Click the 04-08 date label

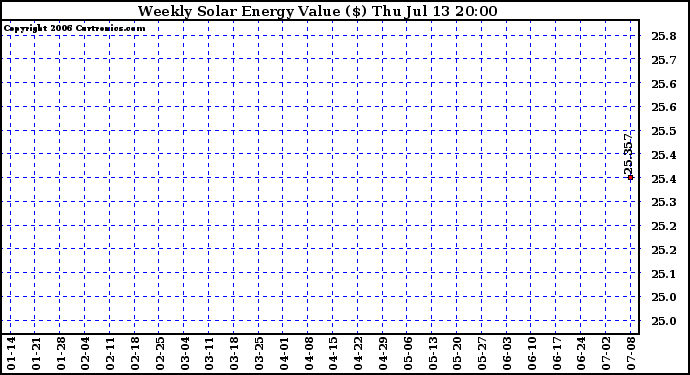[309, 353]
